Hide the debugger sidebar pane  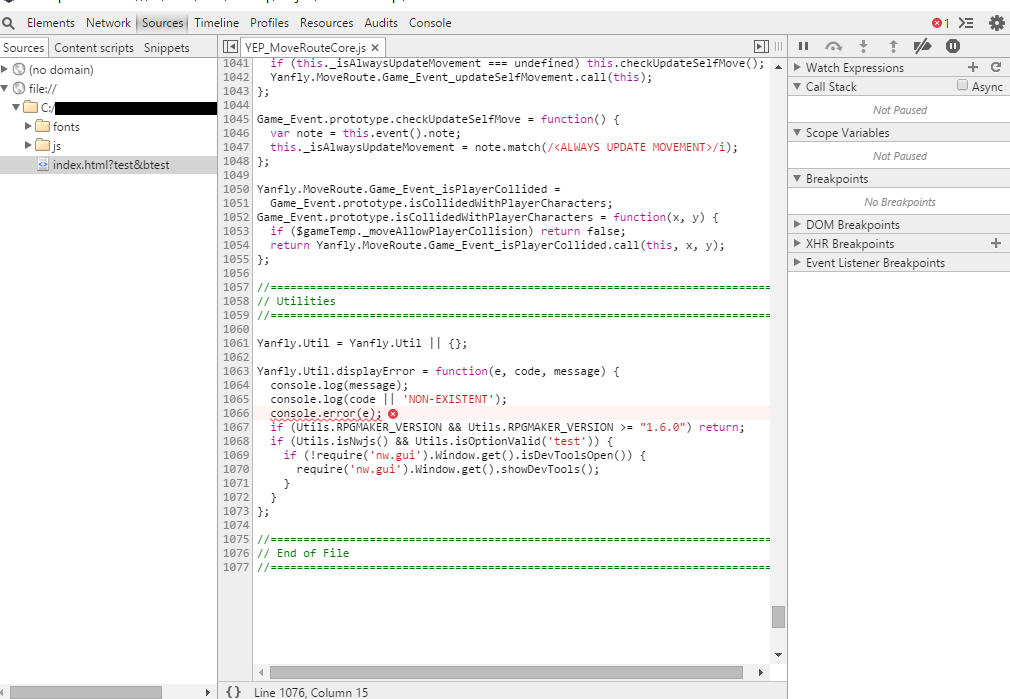point(761,46)
